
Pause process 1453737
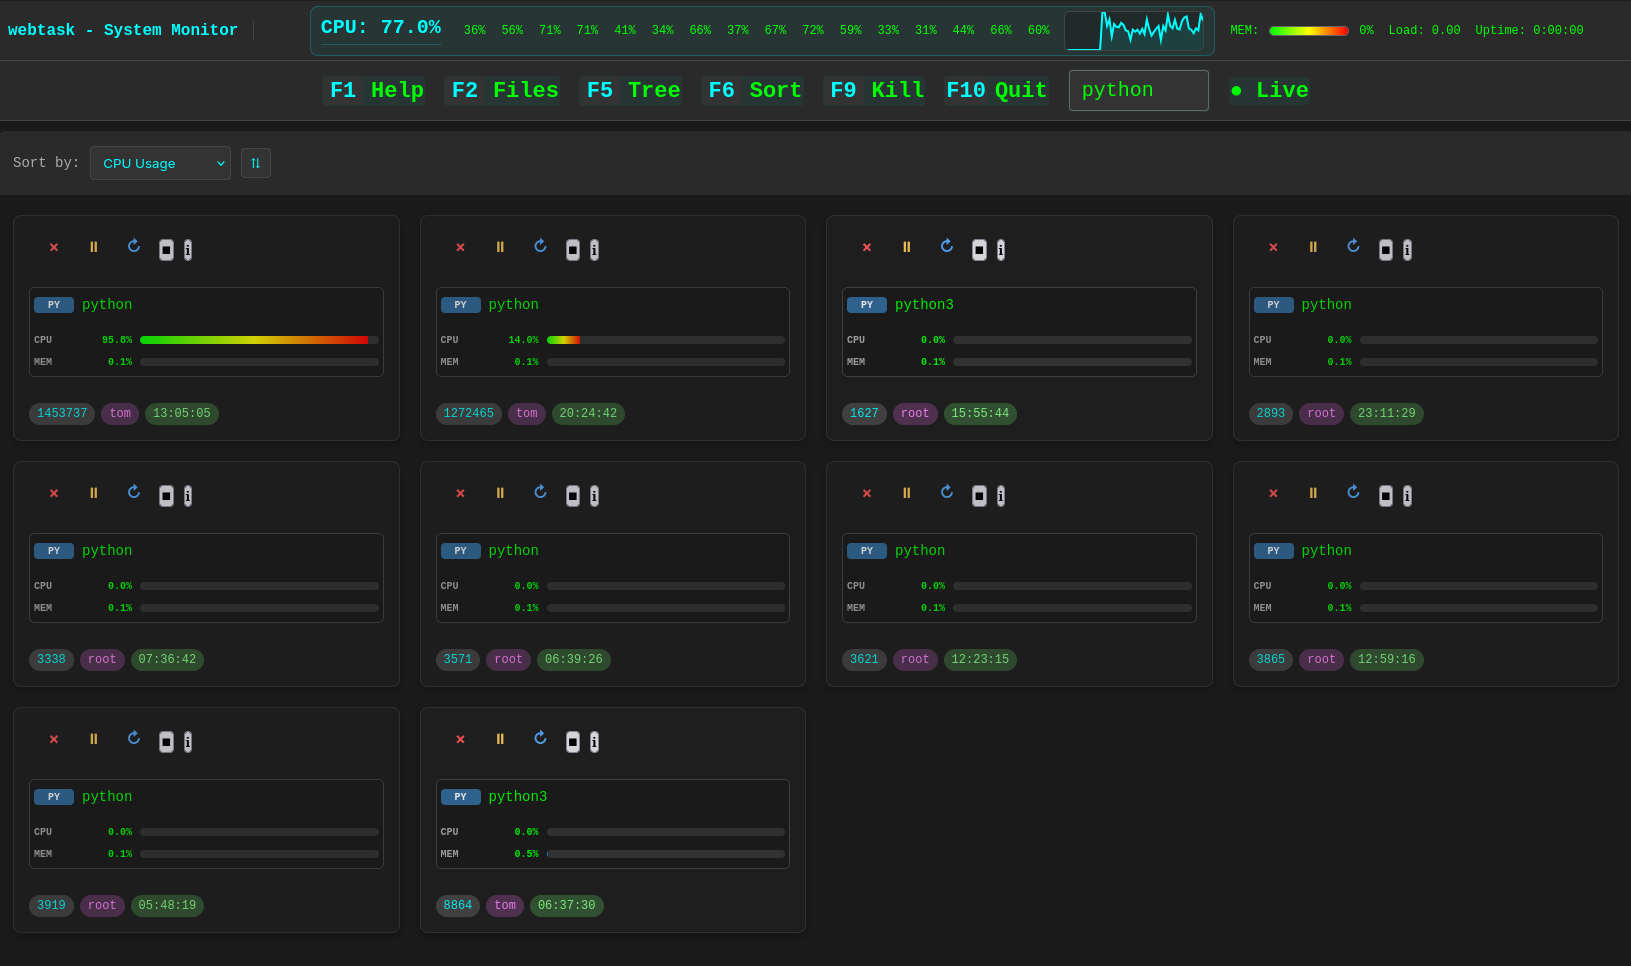pos(94,247)
